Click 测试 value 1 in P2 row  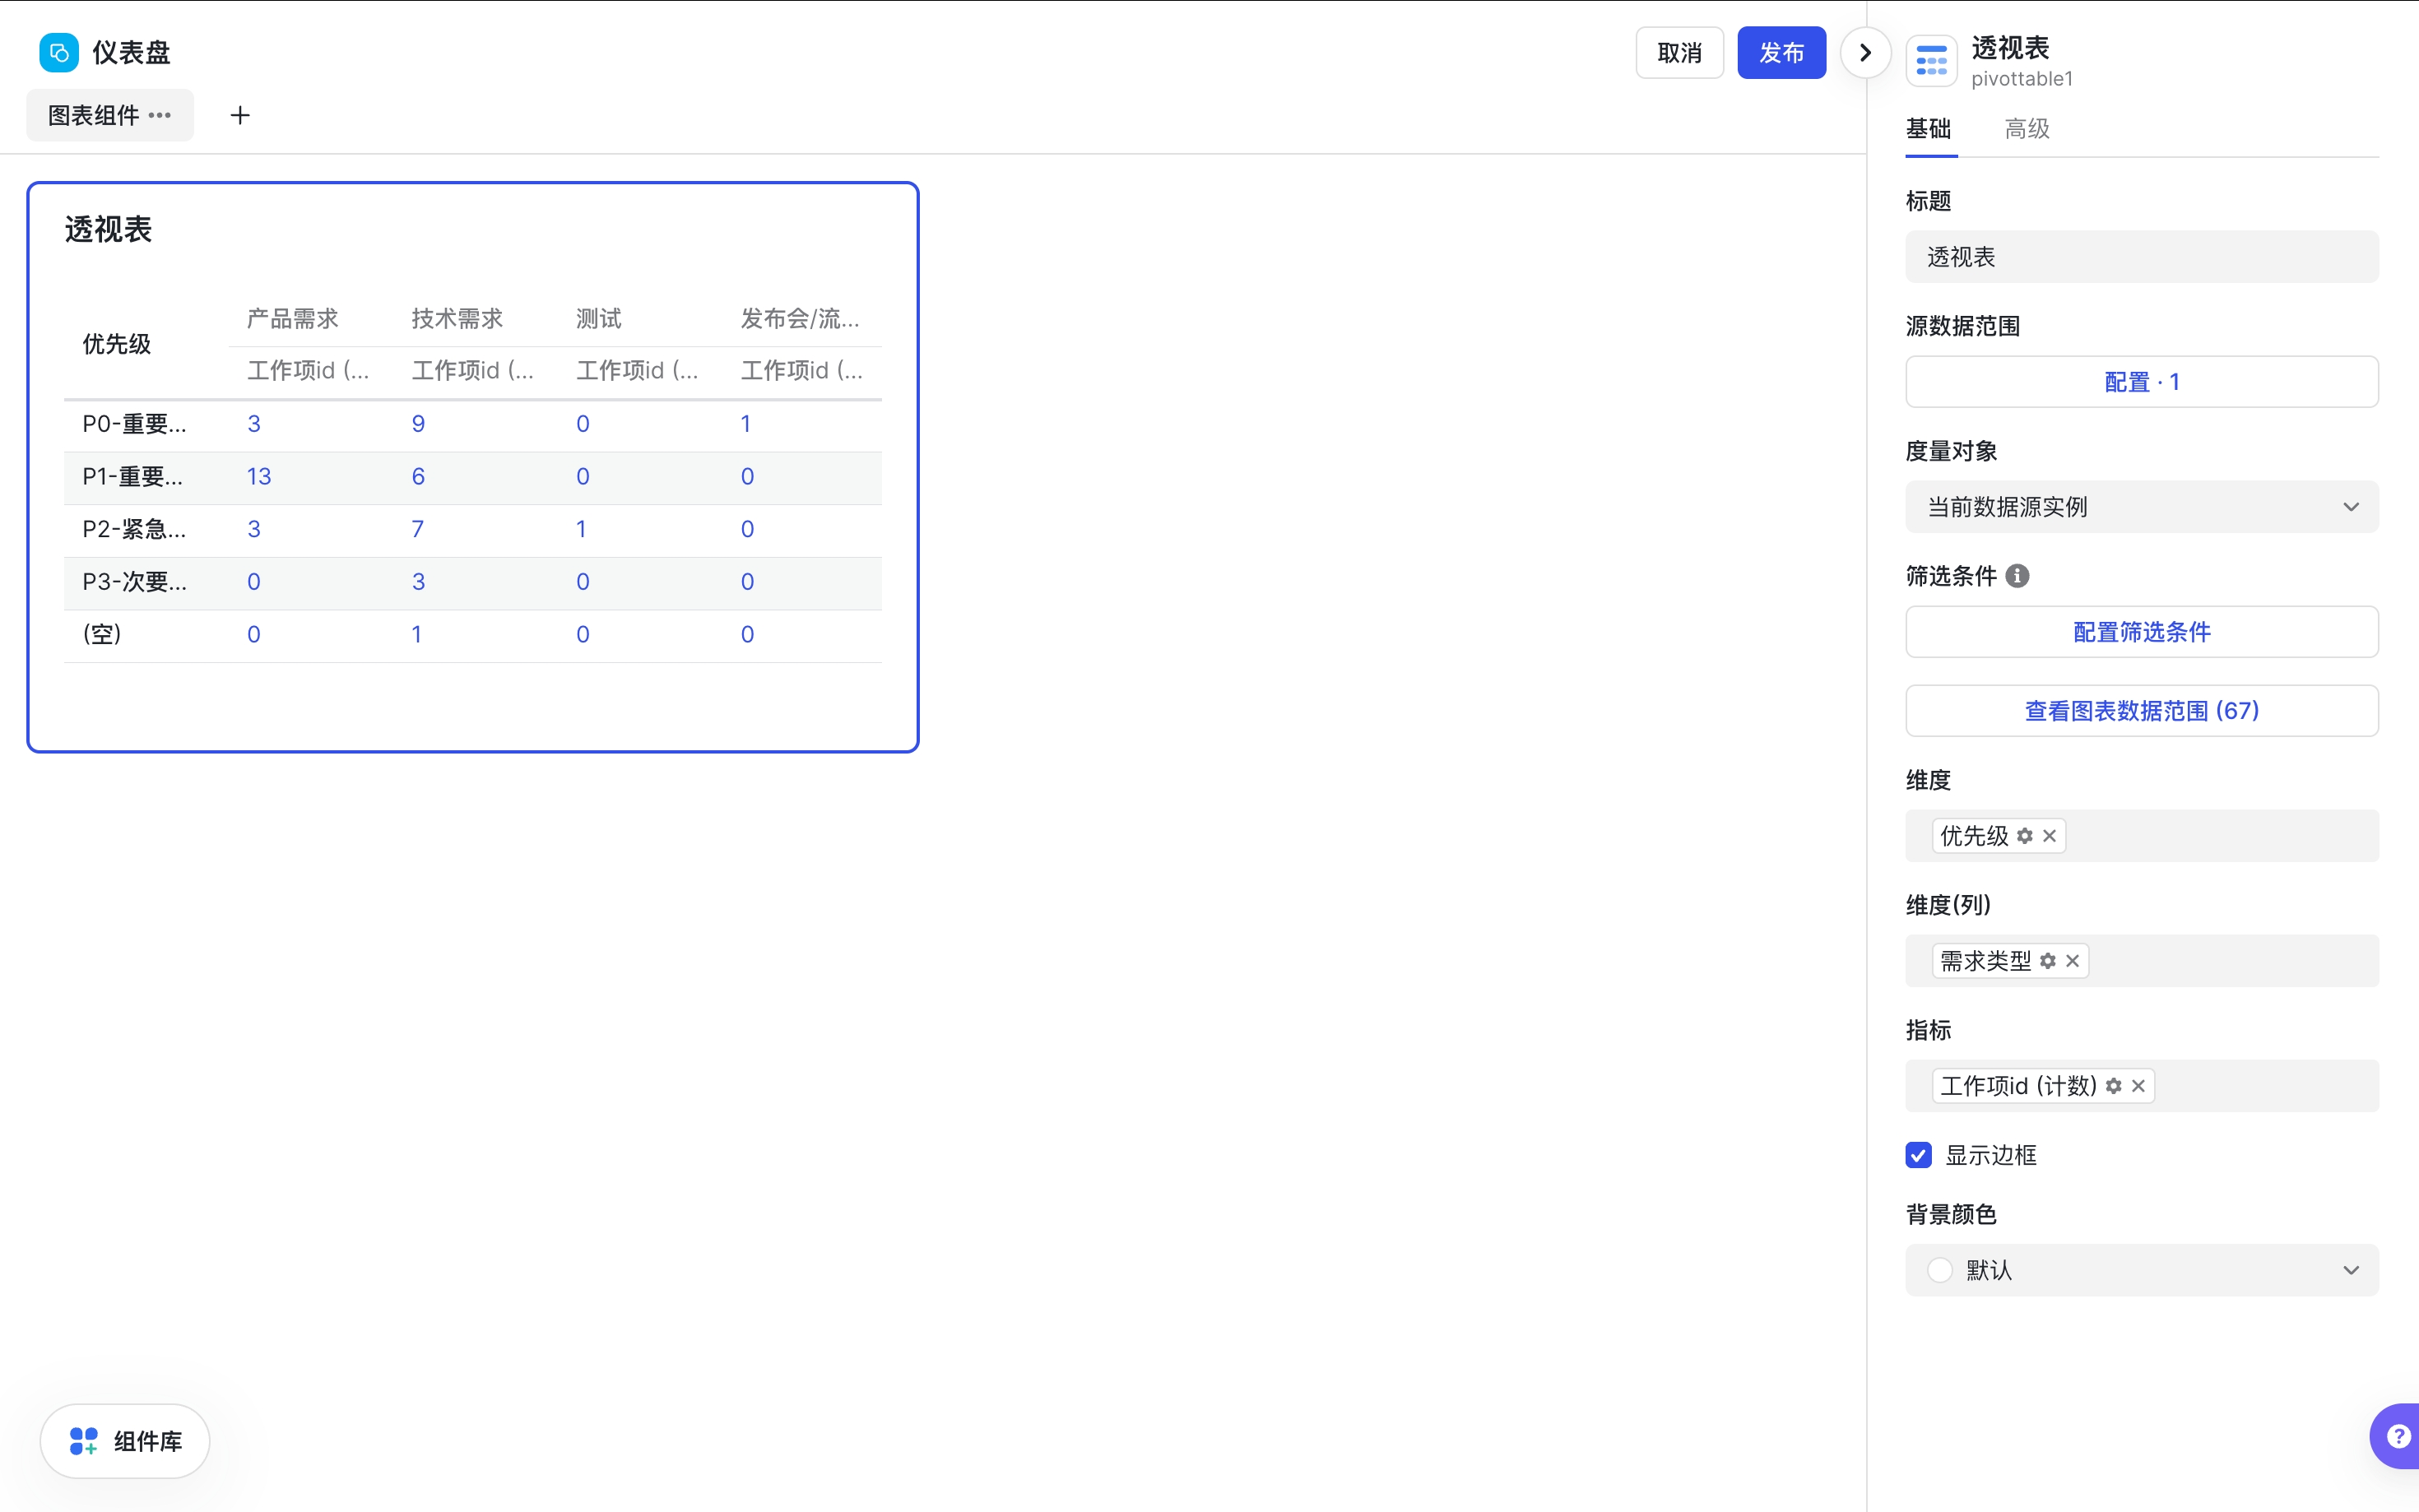tap(581, 529)
